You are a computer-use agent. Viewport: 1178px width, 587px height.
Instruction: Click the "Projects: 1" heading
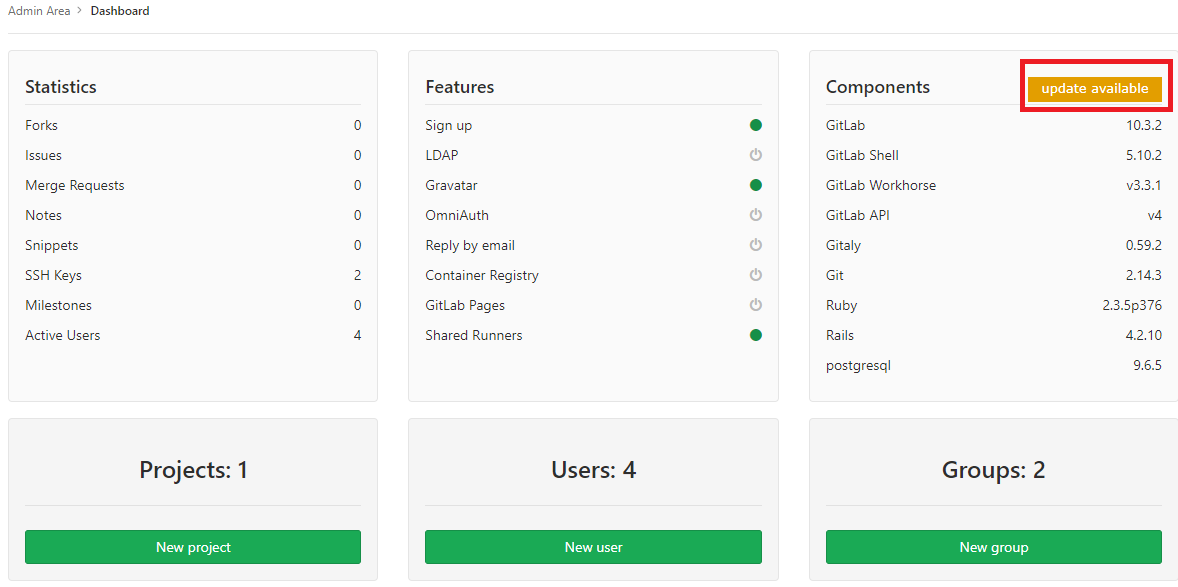pos(193,471)
